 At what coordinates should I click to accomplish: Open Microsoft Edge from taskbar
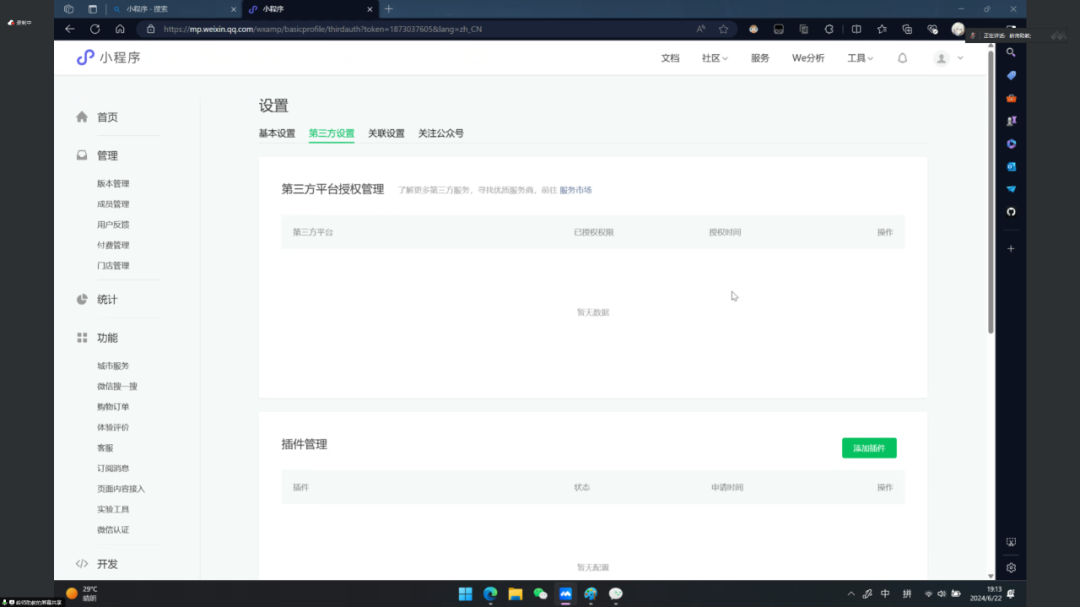490,594
